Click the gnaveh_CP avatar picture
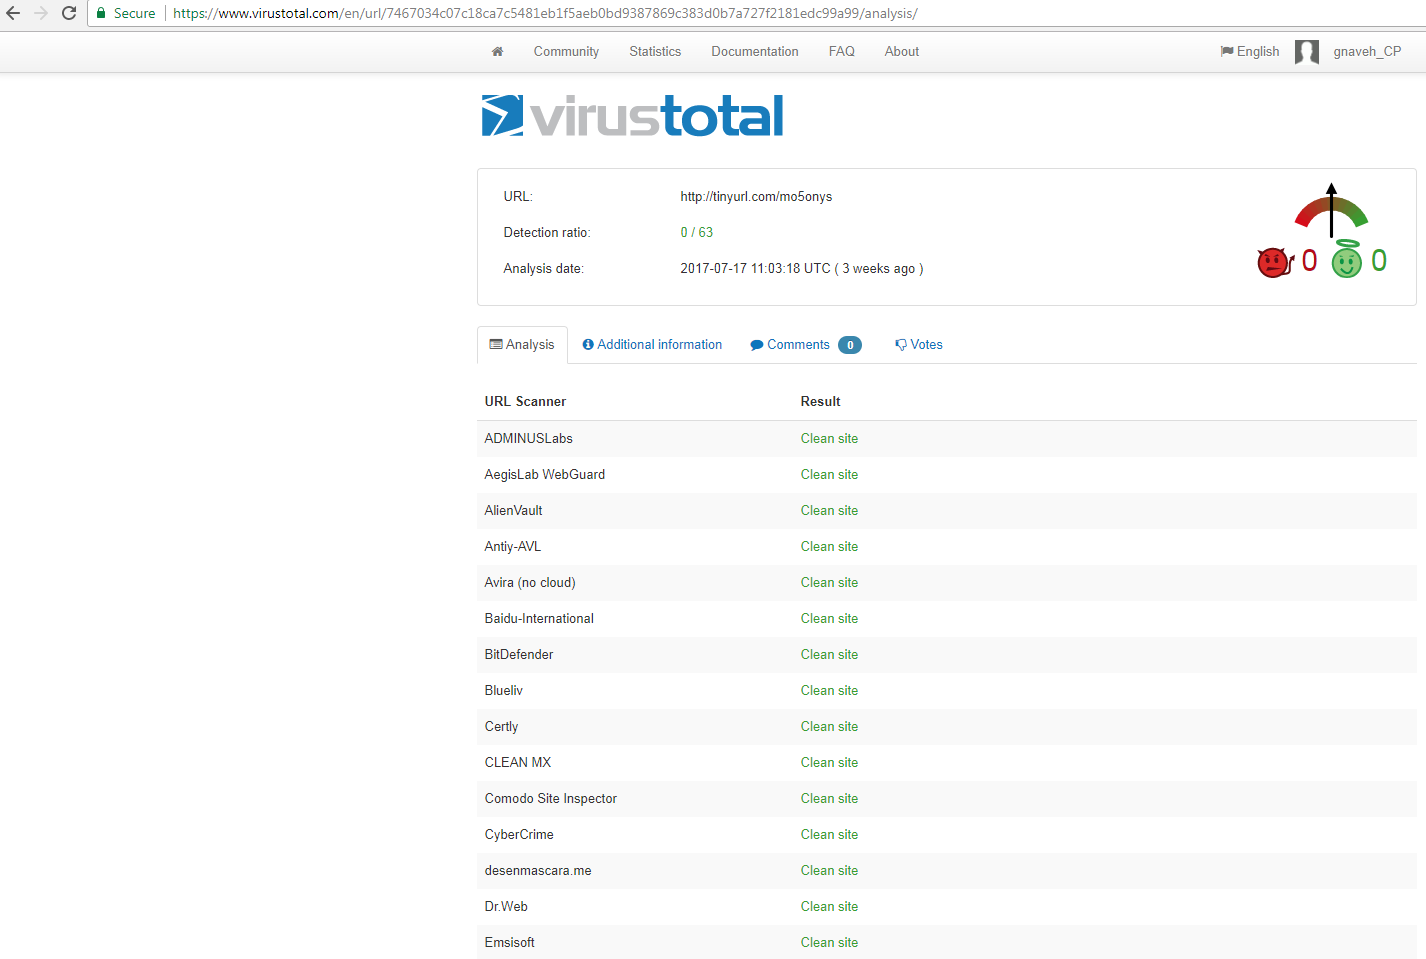The height and width of the screenshot is (959, 1426). click(1307, 52)
